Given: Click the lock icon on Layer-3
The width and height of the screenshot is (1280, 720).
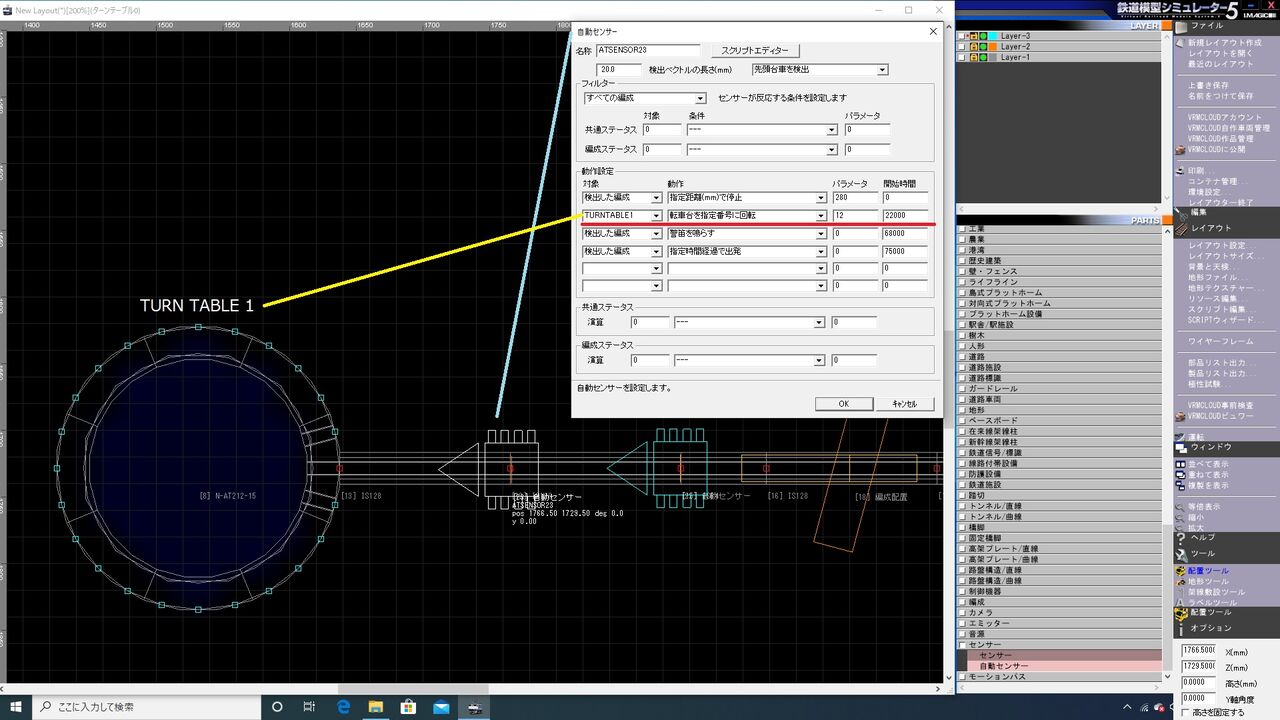Looking at the screenshot, I should click(974, 36).
